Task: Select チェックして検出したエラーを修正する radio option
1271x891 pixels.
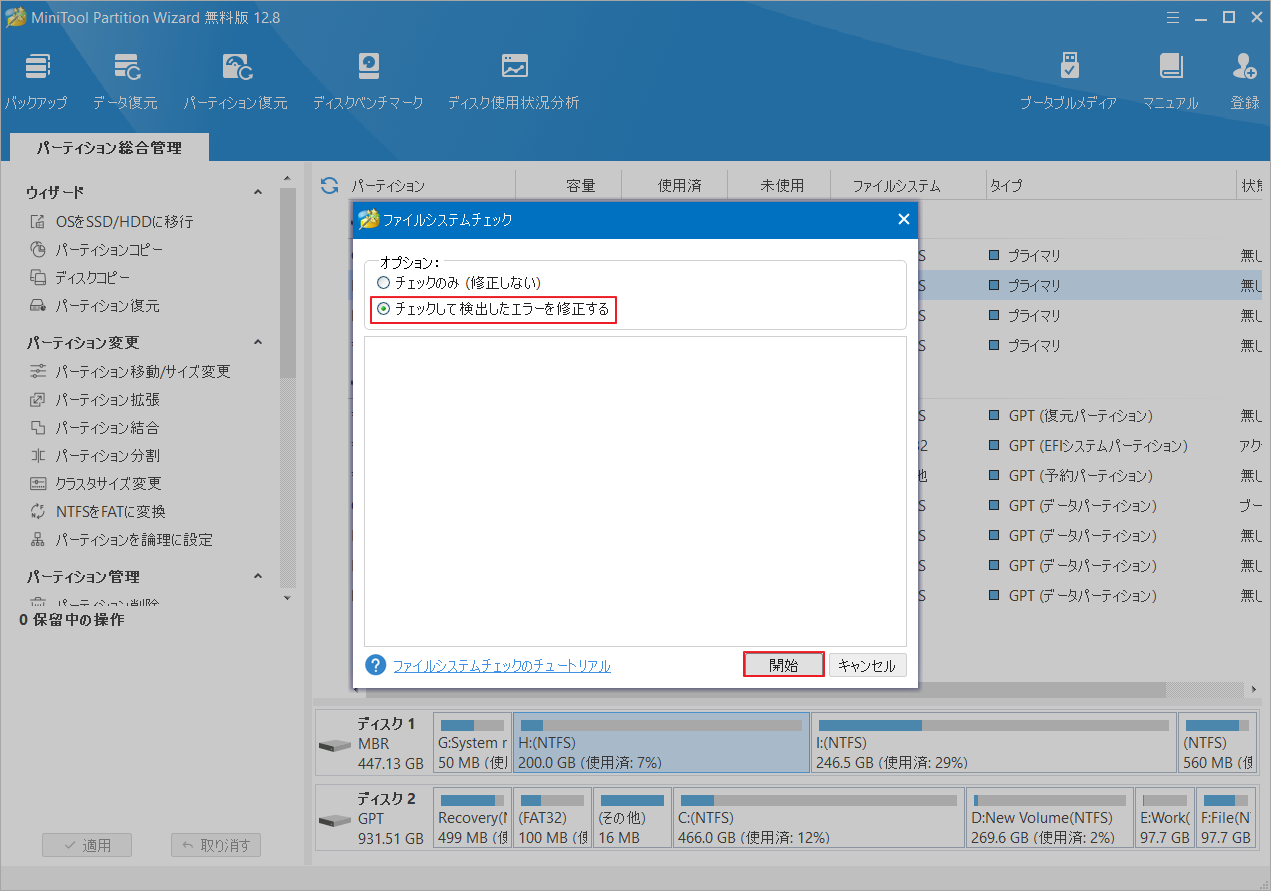Action: click(493, 309)
